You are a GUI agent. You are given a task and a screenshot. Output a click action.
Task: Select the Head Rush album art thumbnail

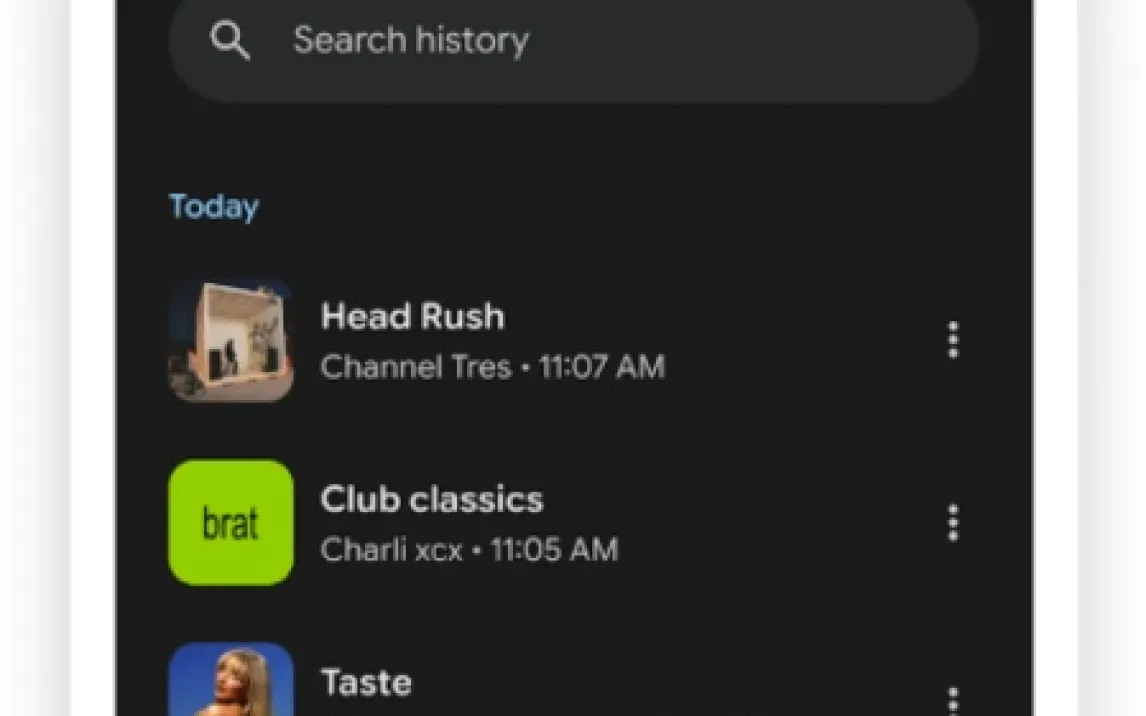231,340
